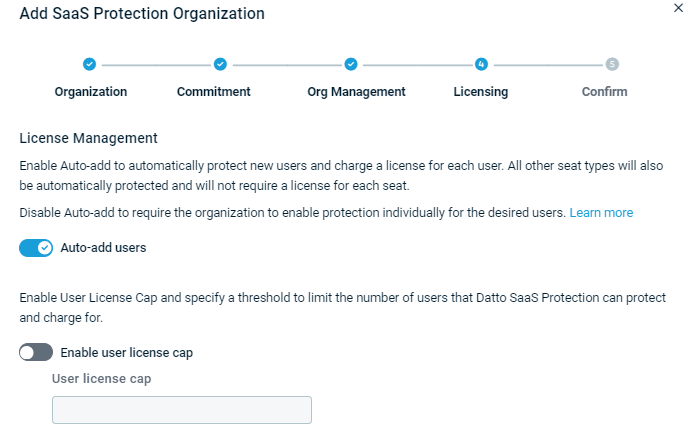Close the Add SaaS Protection Organization dialog
Image resolution: width=688 pixels, height=428 pixels.
(678, 7)
